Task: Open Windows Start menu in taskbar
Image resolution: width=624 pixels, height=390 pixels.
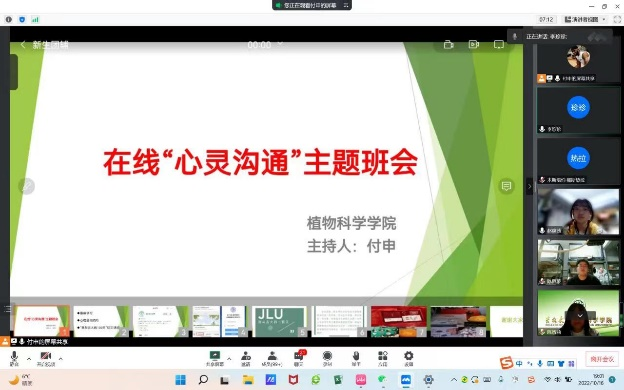Action: point(180,380)
